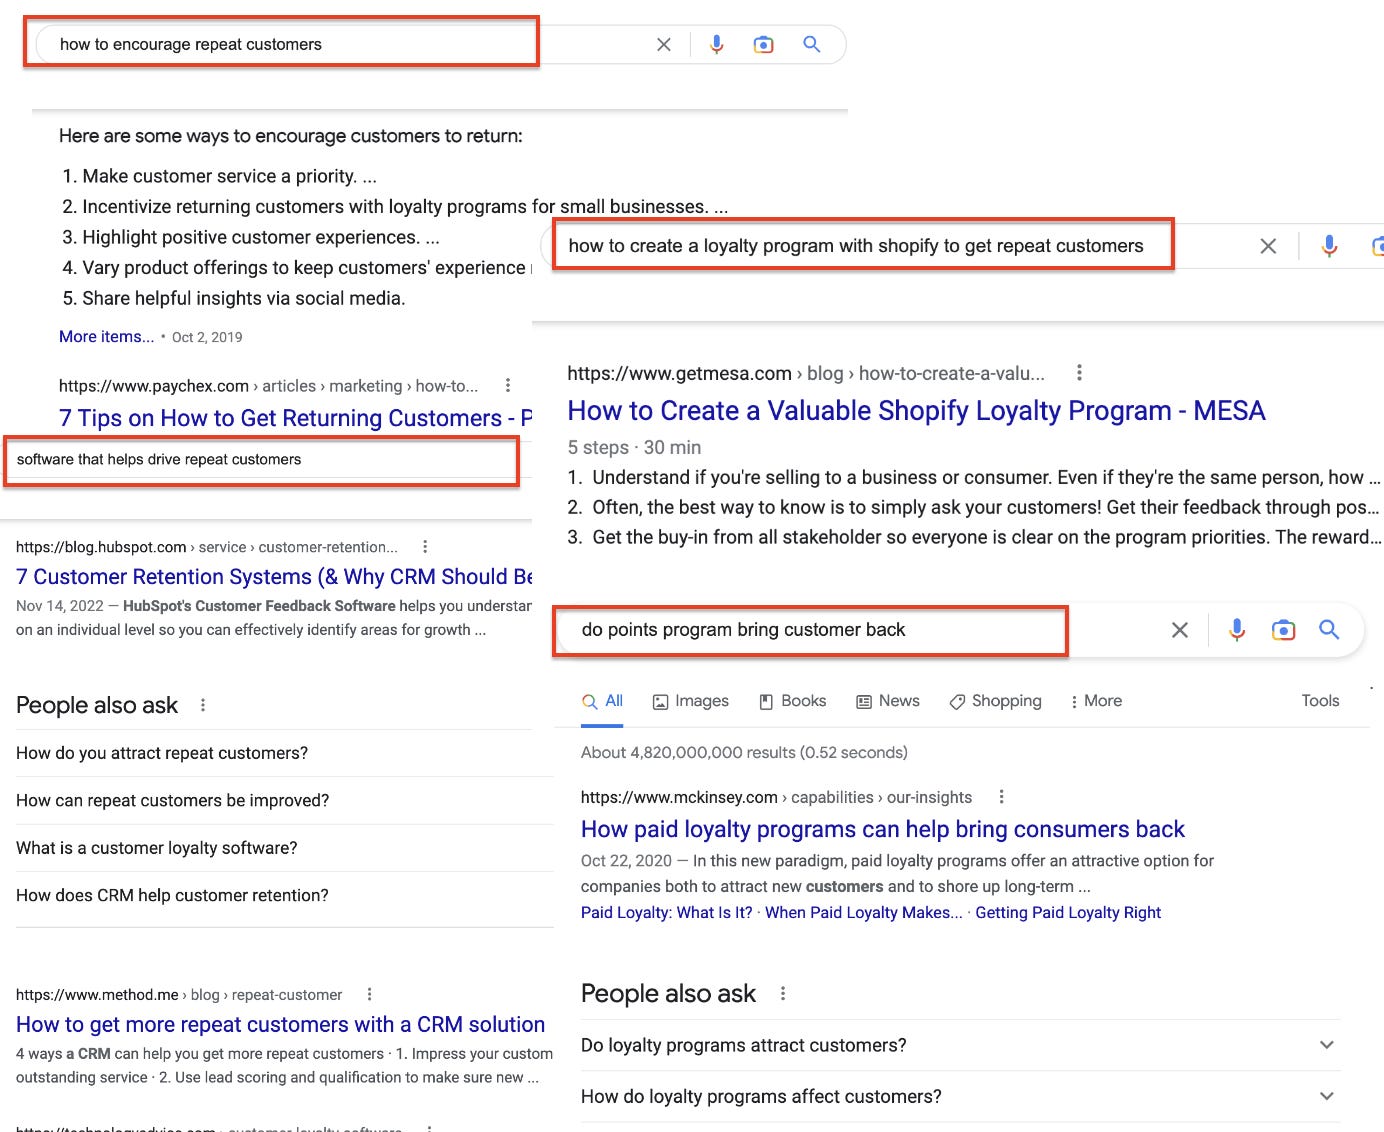Viewport: 1384px width, 1132px height.
Task: Click '5 steps · 30 min' text under MESA result
Action: (x=634, y=448)
